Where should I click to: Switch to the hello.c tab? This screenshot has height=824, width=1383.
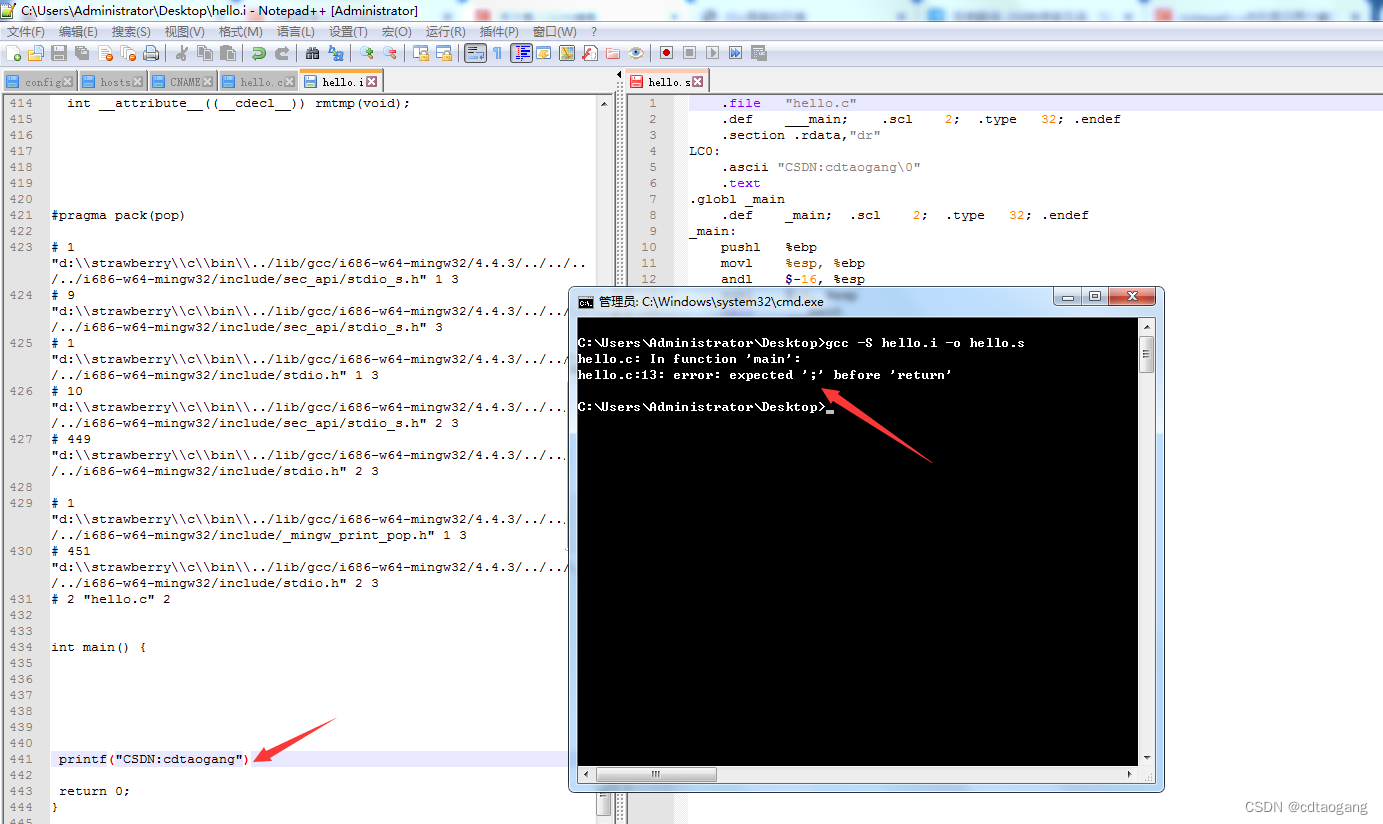[x=258, y=82]
